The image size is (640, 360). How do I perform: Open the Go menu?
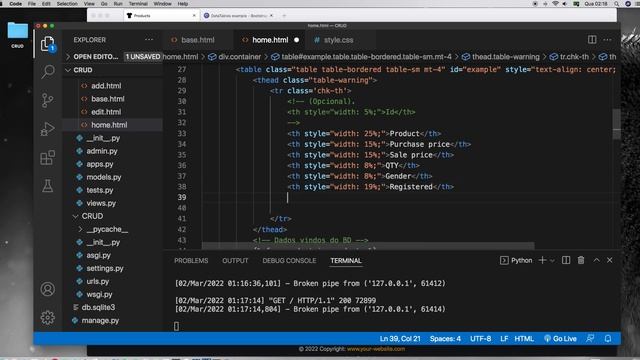[104, 4]
